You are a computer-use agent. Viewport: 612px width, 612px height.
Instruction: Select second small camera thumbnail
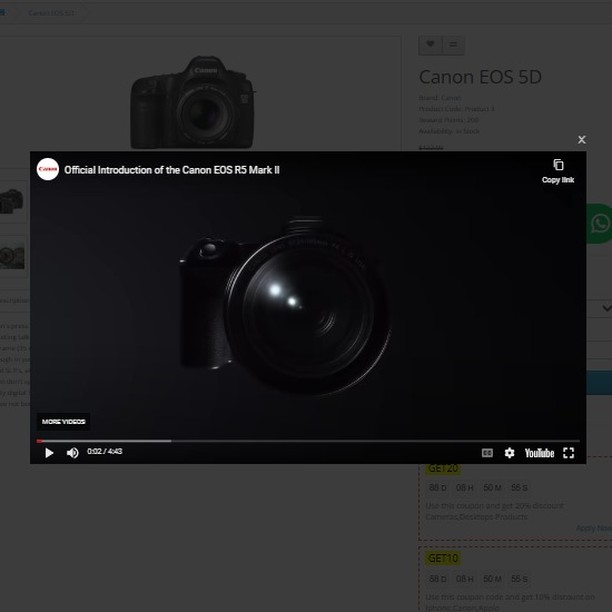click(x=12, y=255)
